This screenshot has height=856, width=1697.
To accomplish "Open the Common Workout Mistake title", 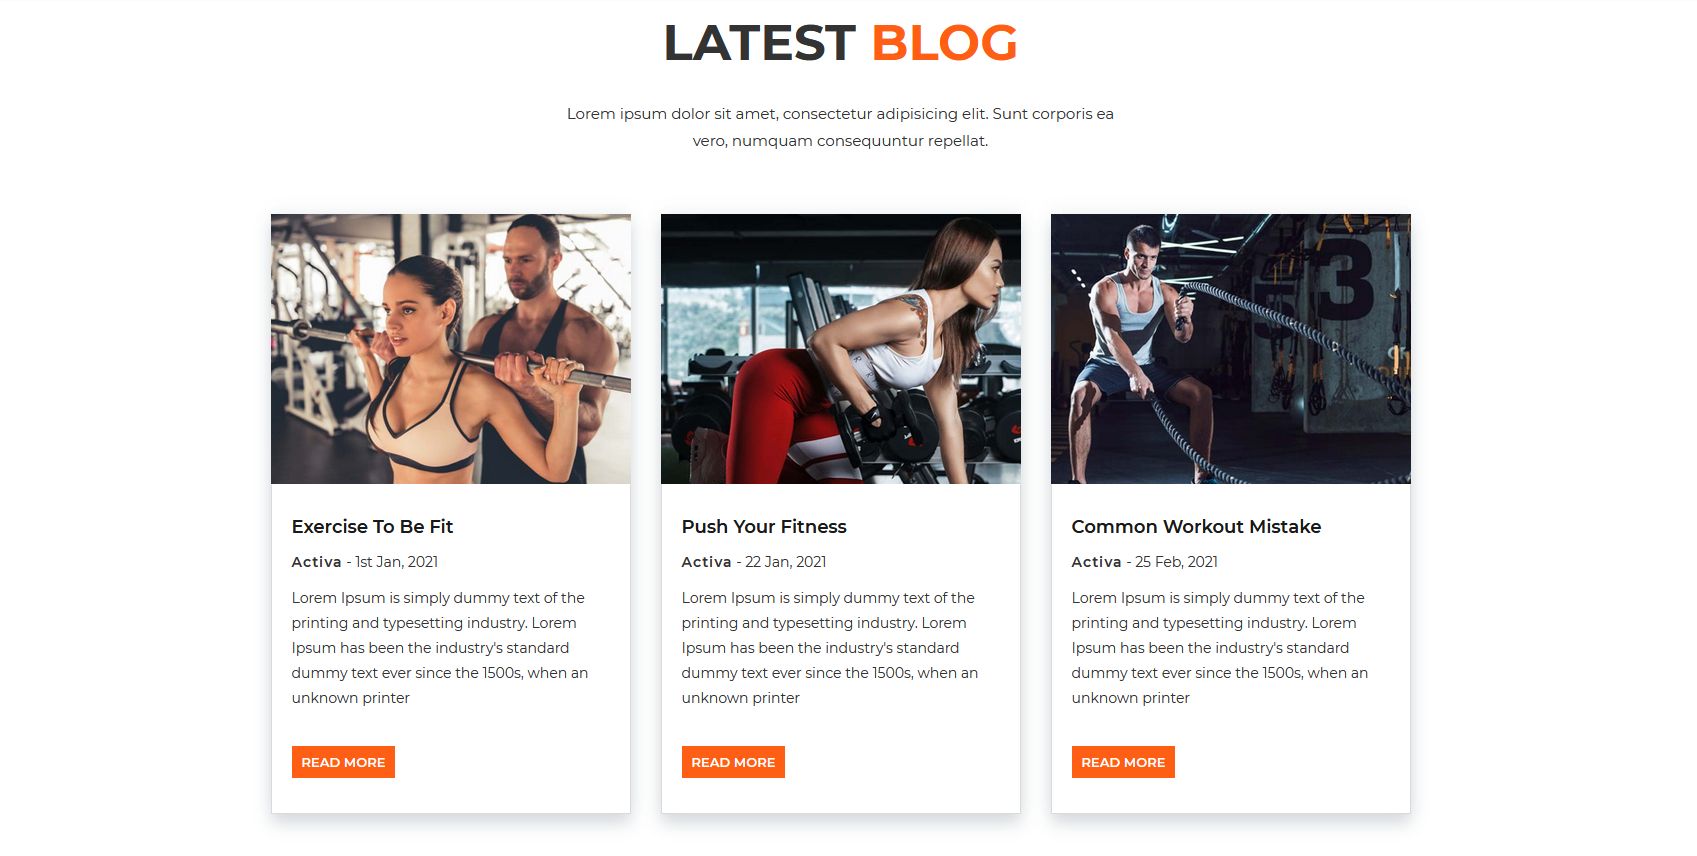I will [1196, 527].
